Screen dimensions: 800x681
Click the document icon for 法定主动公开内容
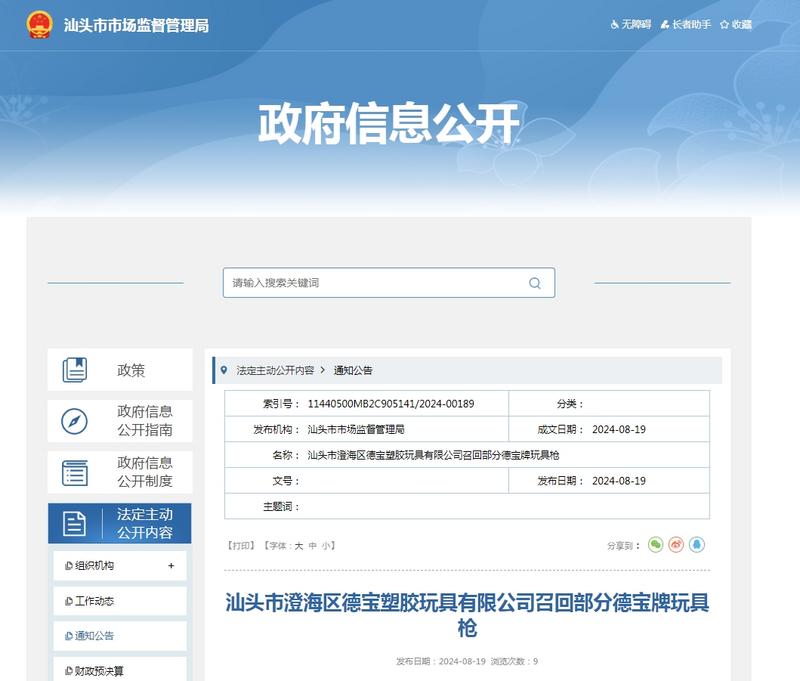pos(74,523)
